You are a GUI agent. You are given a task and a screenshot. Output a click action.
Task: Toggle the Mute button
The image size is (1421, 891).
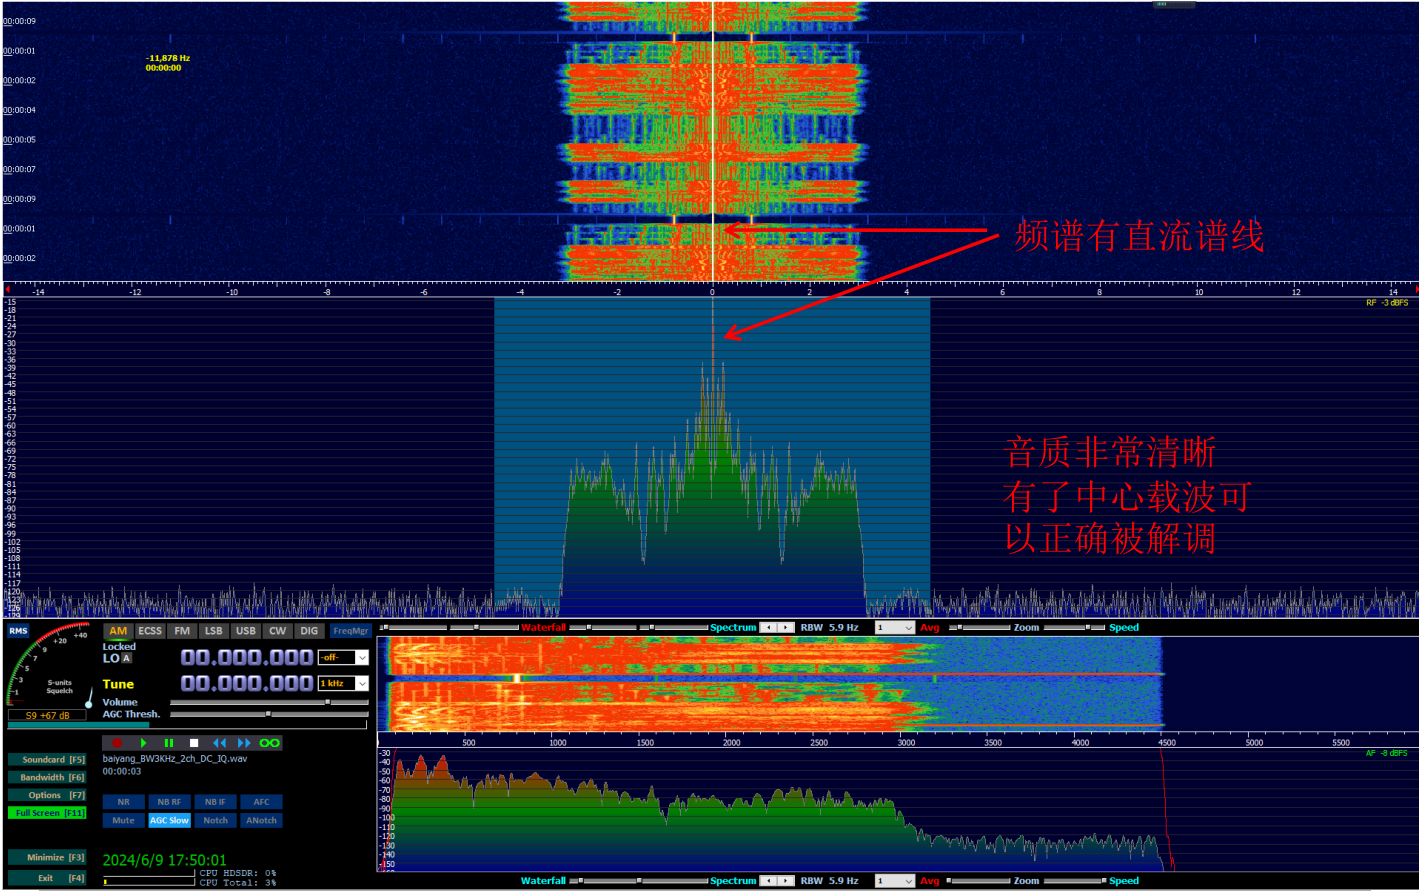click(x=123, y=820)
